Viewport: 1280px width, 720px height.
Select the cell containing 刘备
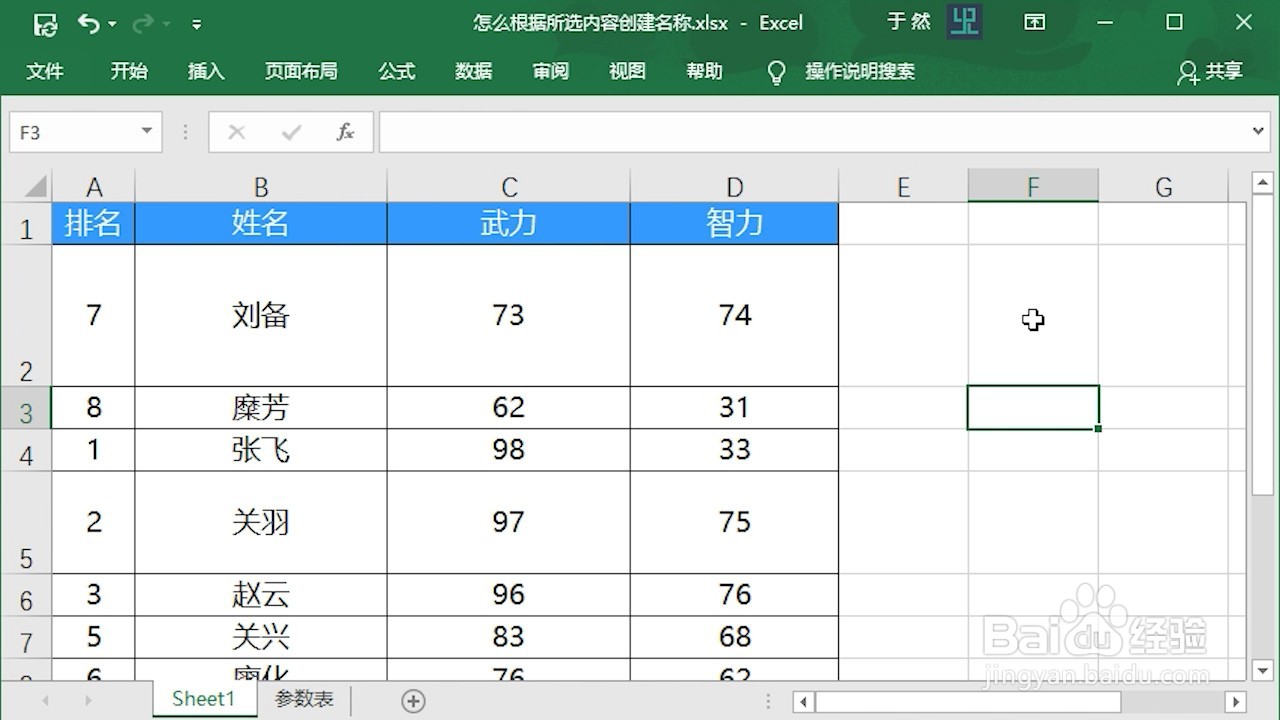click(260, 315)
